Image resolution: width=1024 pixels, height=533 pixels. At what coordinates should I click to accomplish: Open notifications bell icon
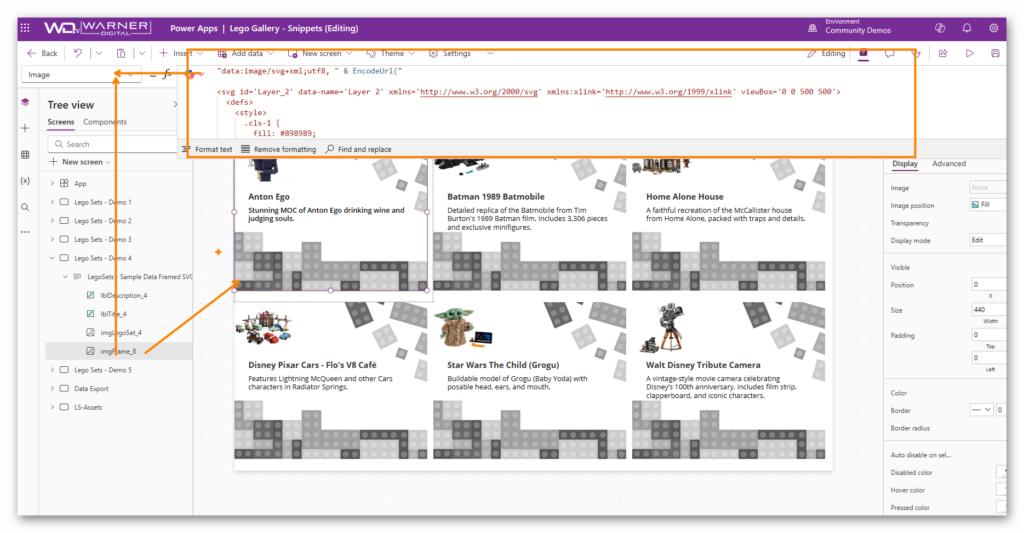[x=967, y=28]
